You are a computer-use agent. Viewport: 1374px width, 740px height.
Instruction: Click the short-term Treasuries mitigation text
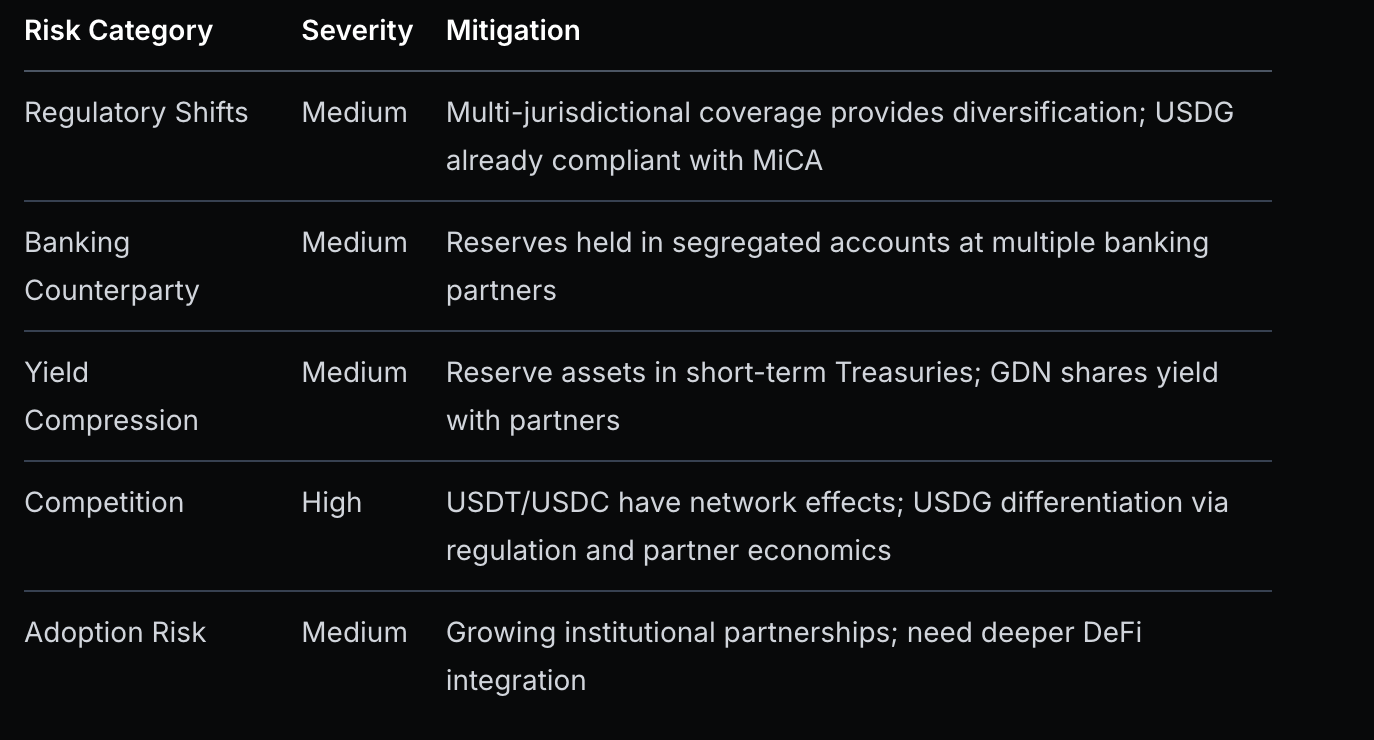(832, 396)
